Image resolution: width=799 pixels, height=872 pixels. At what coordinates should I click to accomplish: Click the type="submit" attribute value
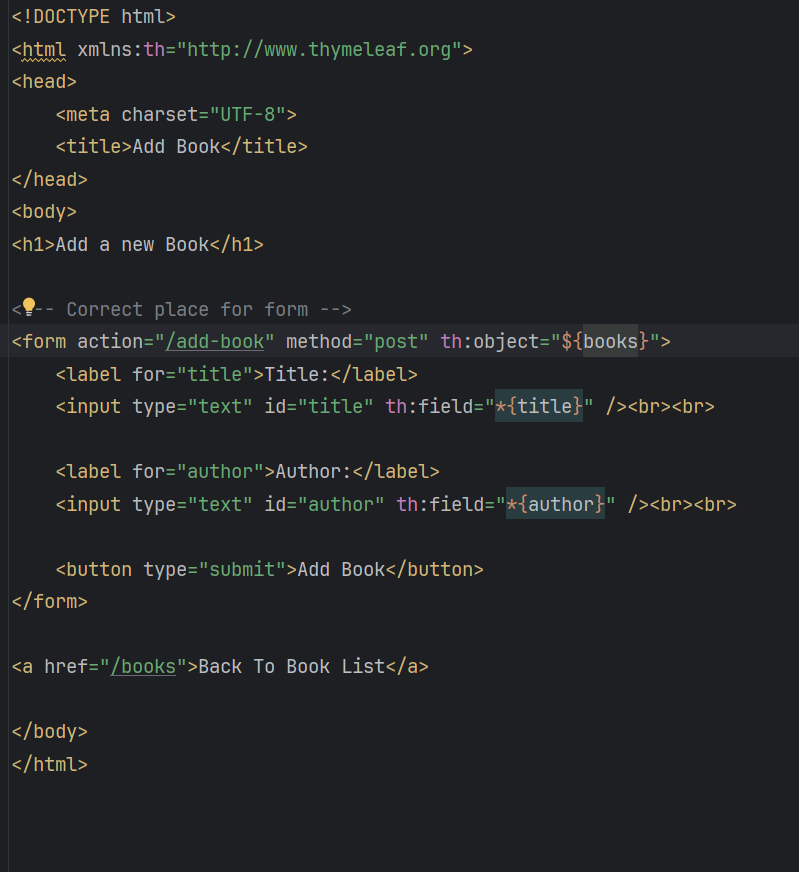[x=242, y=569]
